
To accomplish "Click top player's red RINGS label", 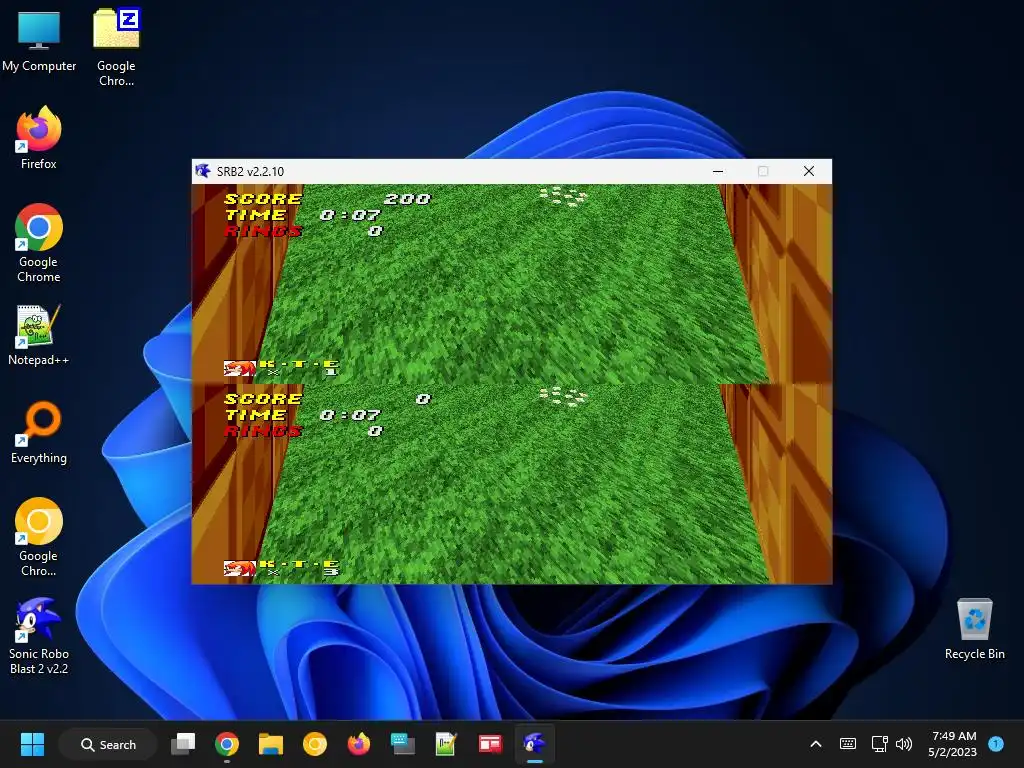I will (x=263, y=231).
